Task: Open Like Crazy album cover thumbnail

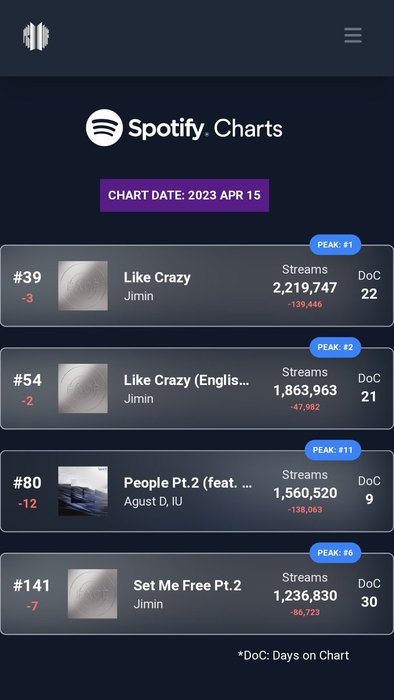Action: [x=83, y=286]
